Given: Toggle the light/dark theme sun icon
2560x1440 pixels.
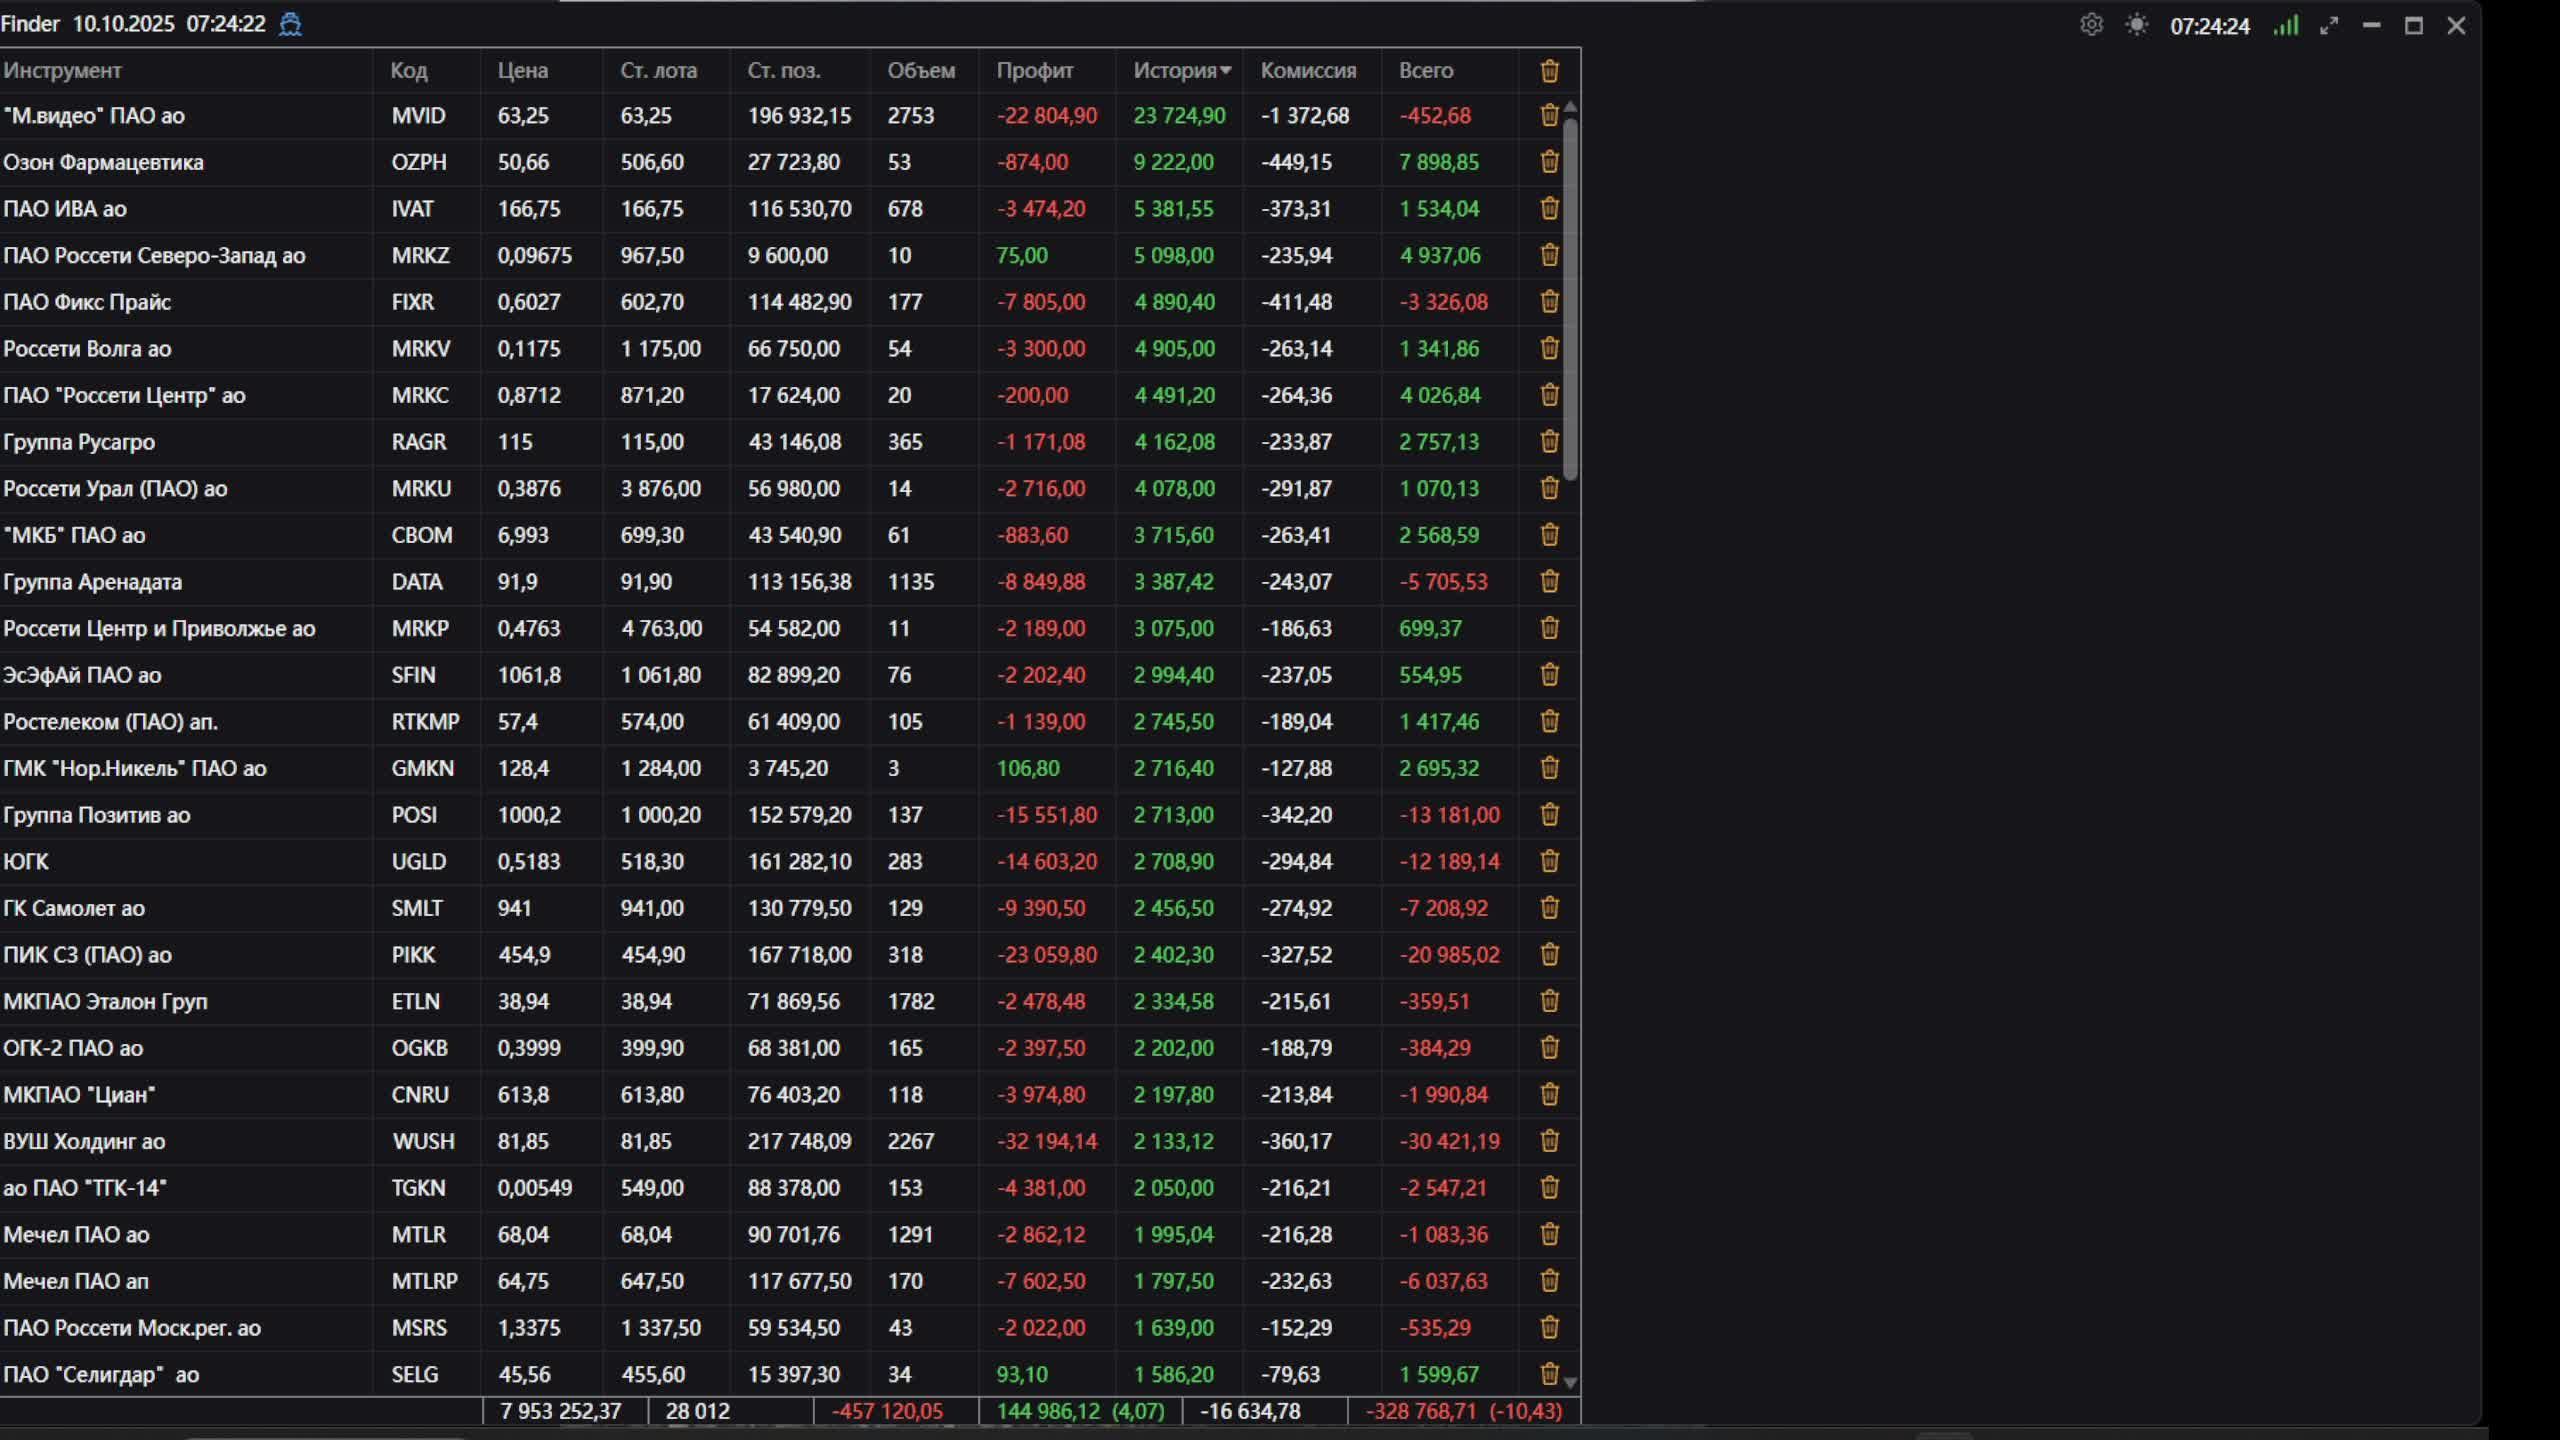Looking at the screenshot, I should tap(2137, 25).
